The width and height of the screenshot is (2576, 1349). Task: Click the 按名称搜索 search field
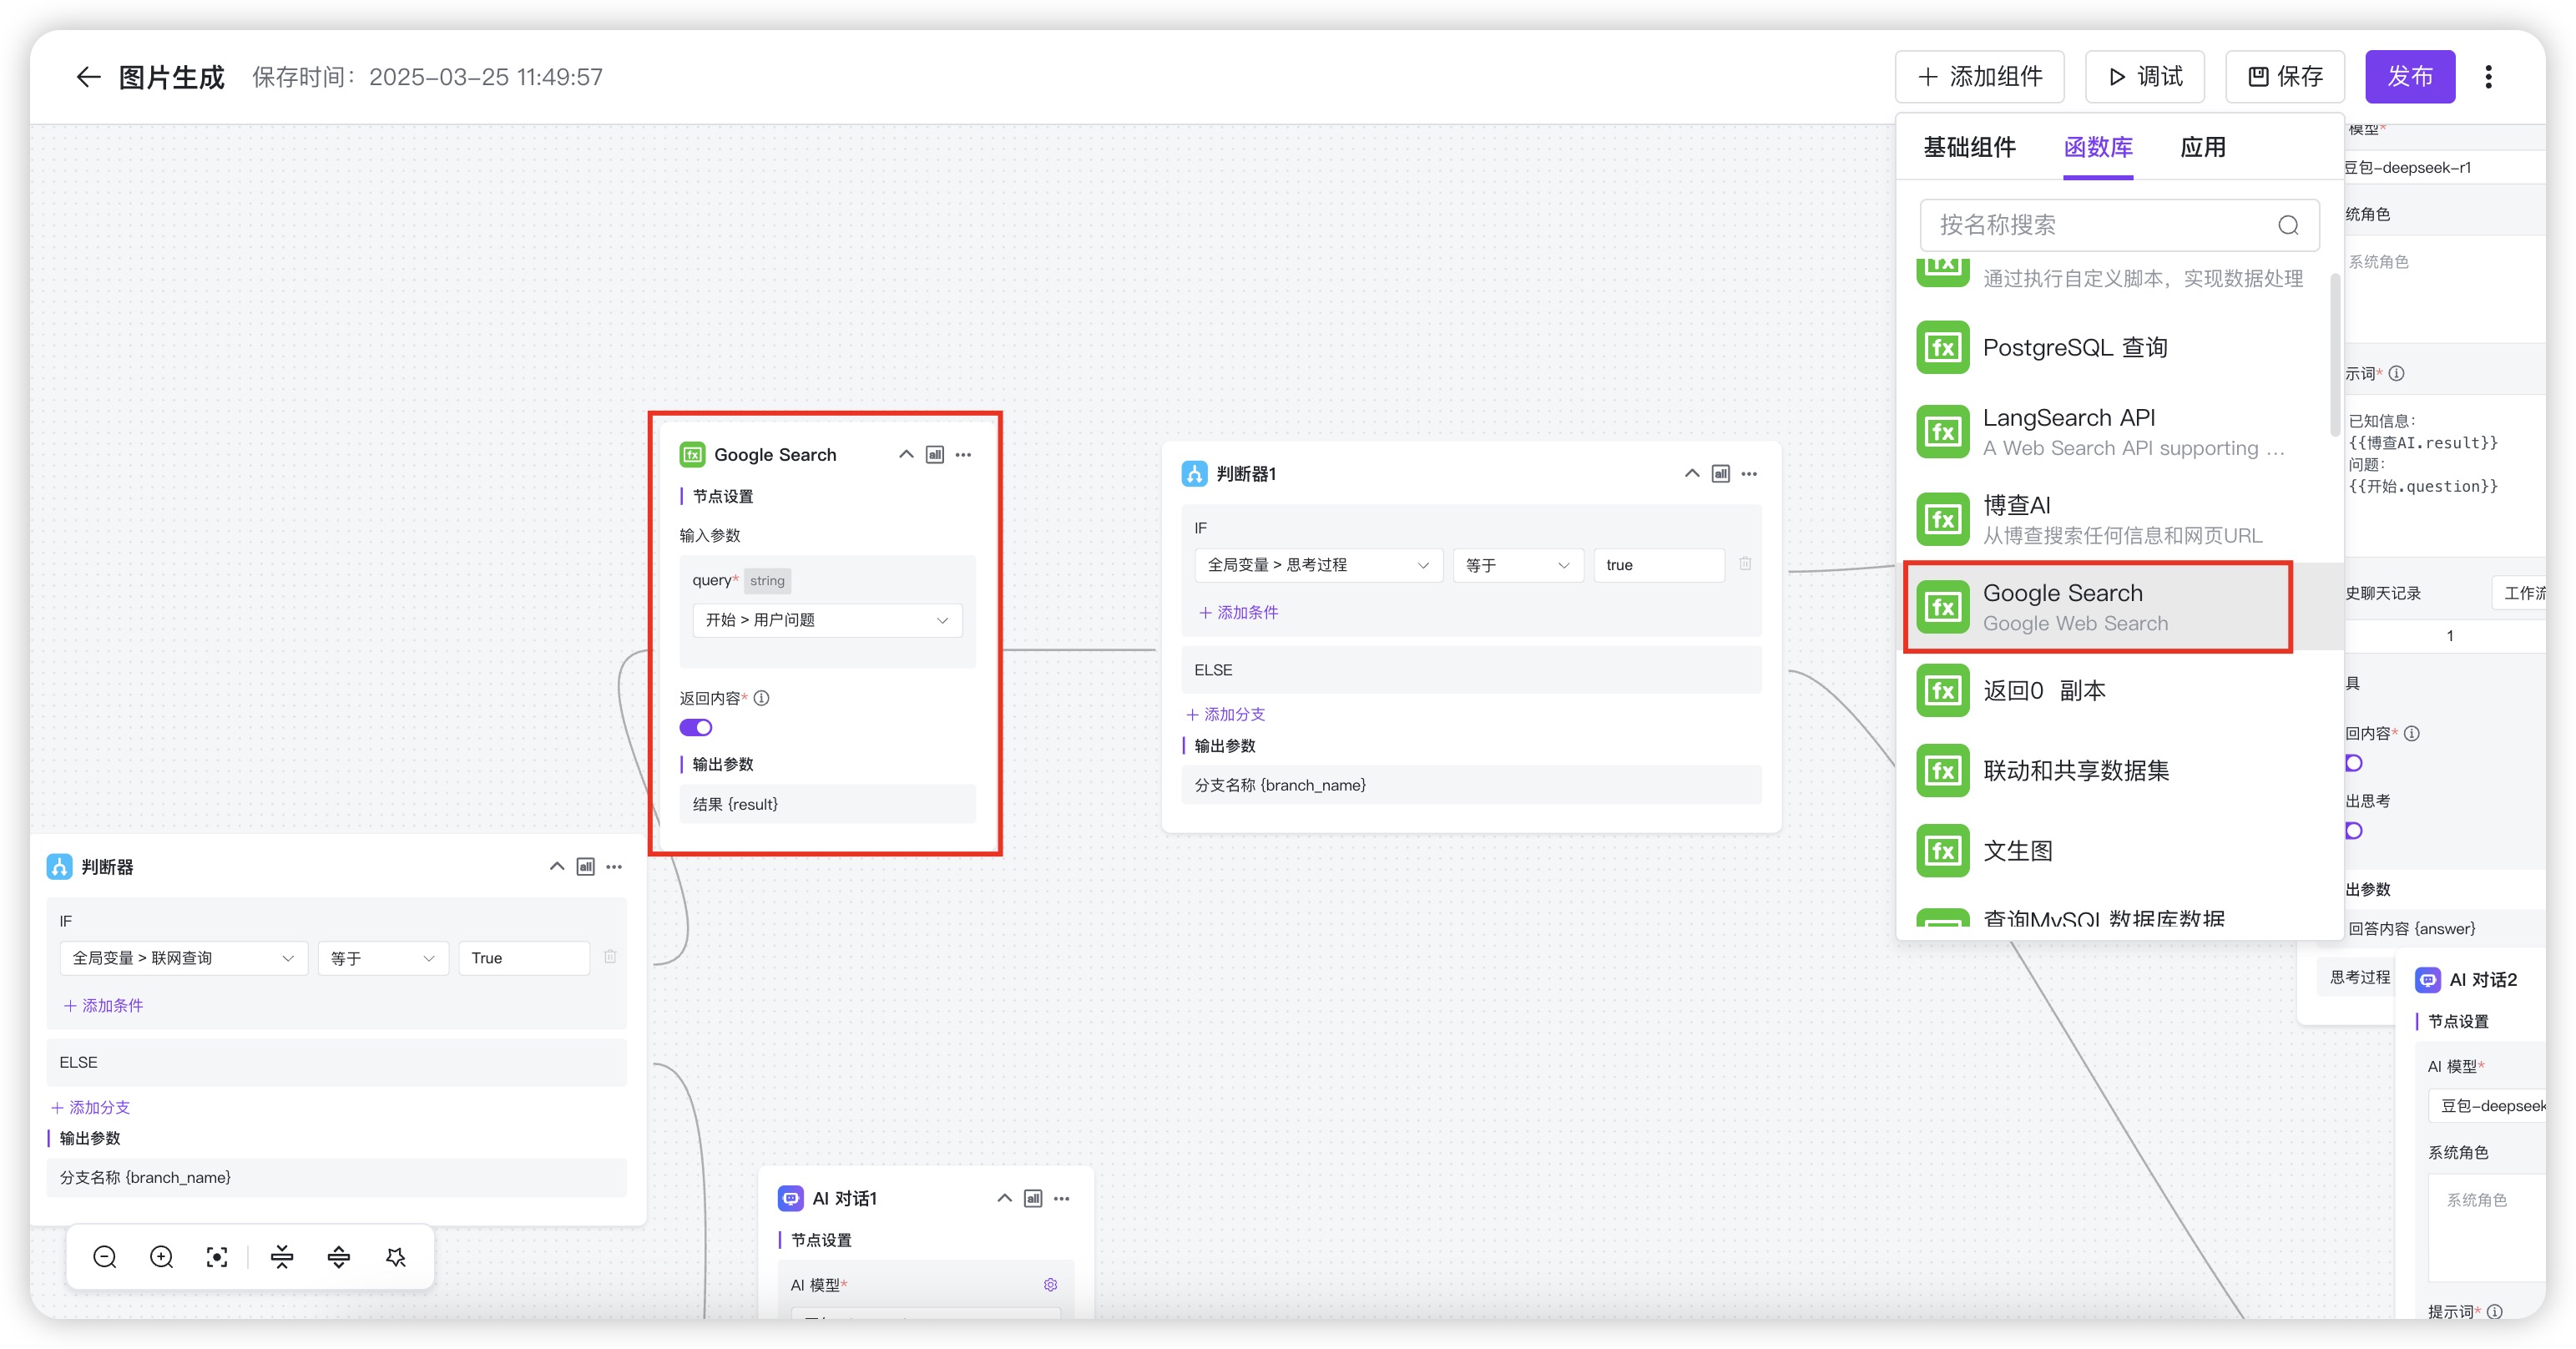[x=2100, y=225]
